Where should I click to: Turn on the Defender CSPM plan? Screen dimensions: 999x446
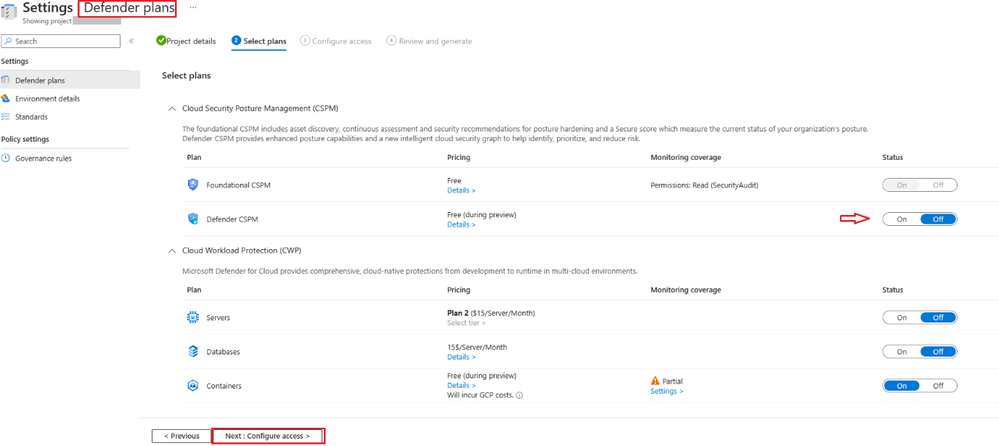click(x=901, y=219)
